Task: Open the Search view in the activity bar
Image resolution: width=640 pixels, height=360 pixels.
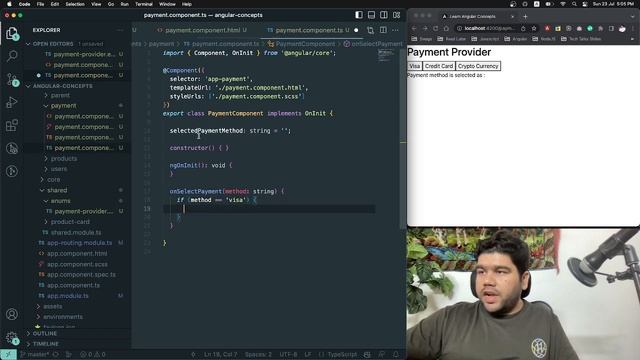Action: (x=12, y=56)
